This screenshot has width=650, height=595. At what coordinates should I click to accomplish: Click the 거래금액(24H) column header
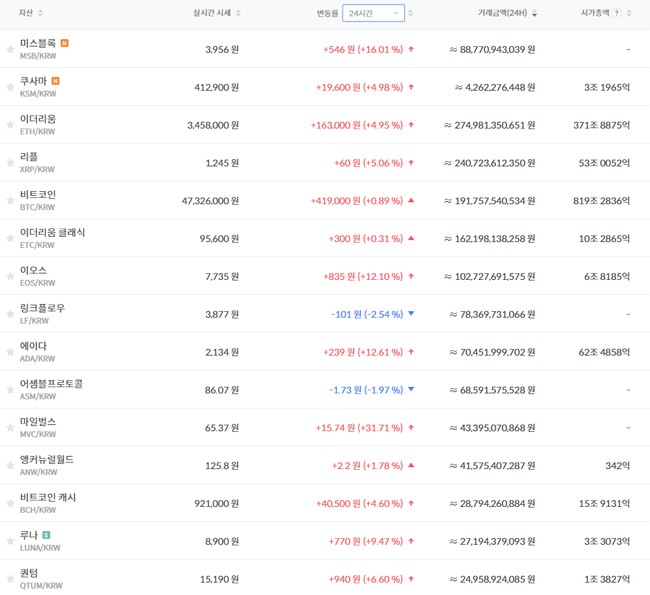(x=502, y=13)
